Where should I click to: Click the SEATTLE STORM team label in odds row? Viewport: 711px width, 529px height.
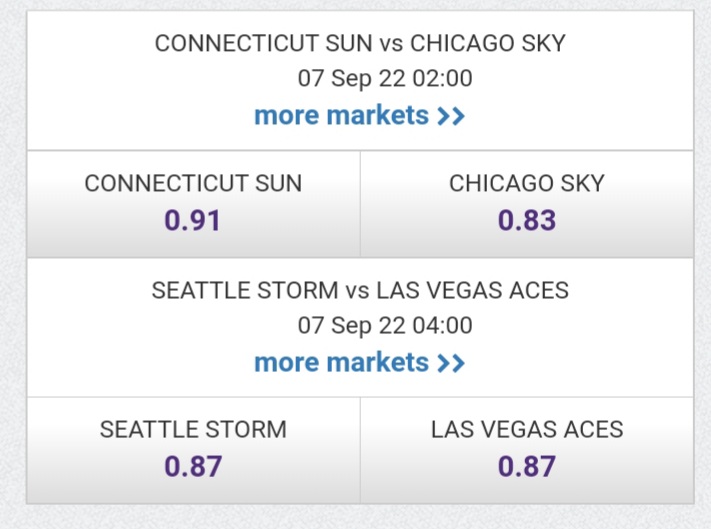click(x=193, y=430)
